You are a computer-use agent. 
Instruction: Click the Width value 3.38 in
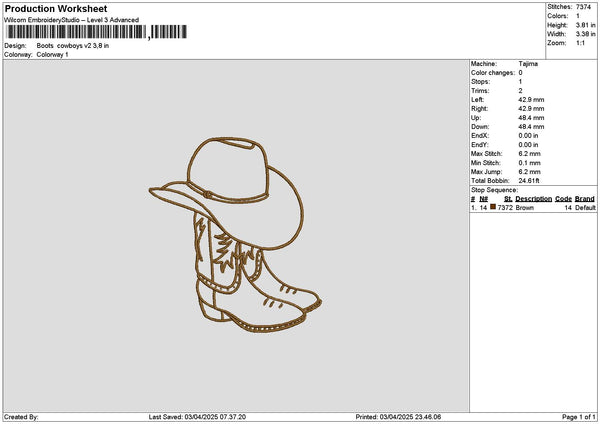coord(585,34)
